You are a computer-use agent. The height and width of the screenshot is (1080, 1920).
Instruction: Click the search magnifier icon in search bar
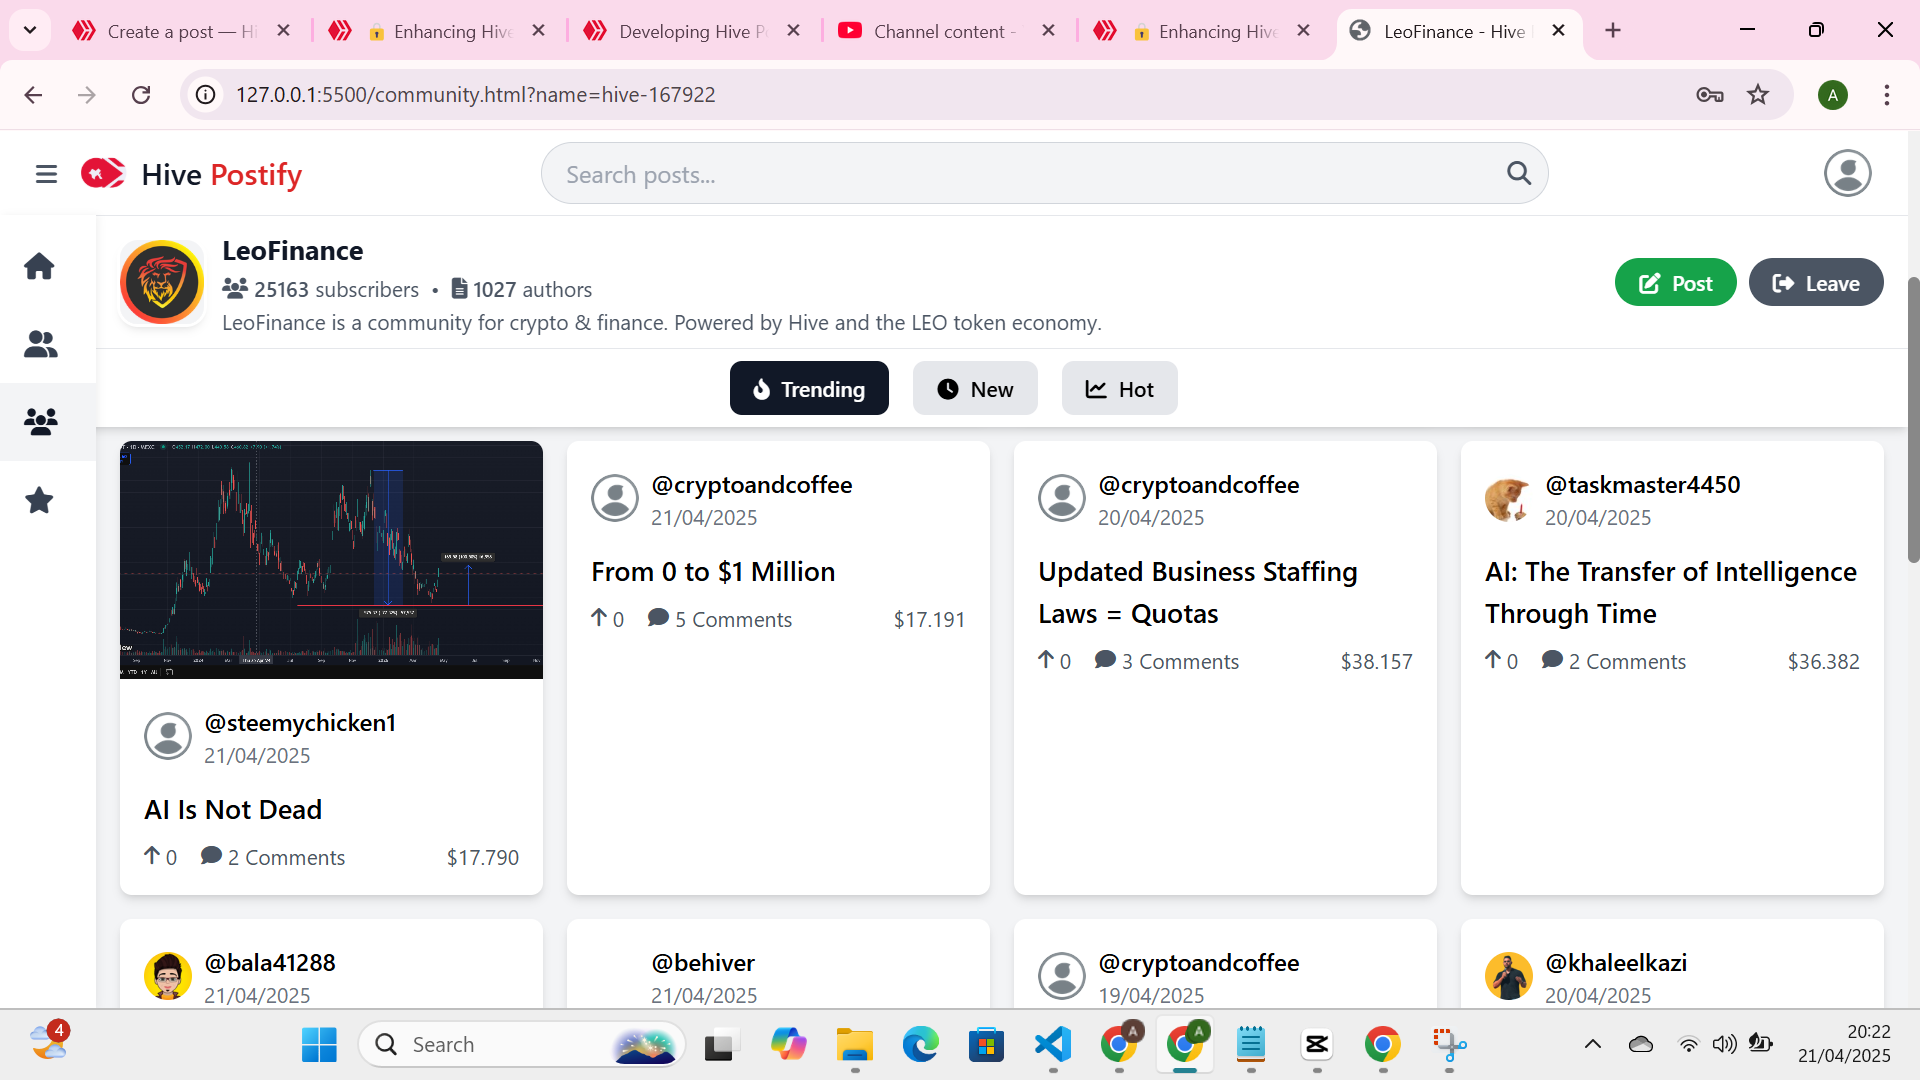(1518, 174)
